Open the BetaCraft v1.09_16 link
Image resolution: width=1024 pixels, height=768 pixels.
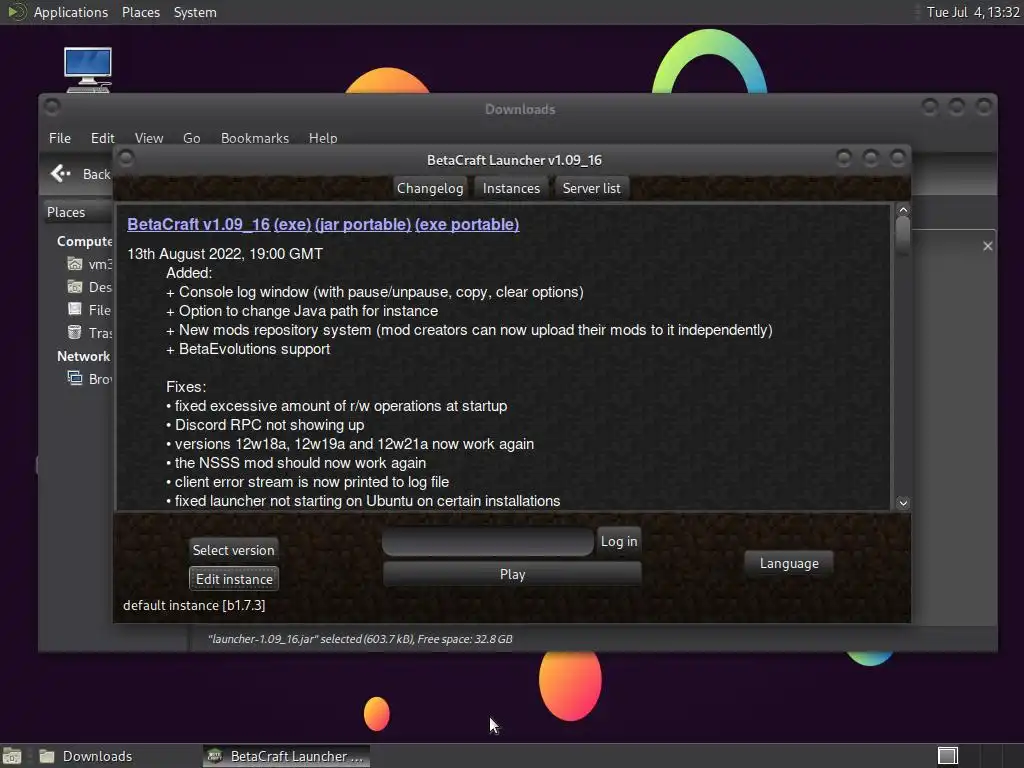click(x=199, y=224)
